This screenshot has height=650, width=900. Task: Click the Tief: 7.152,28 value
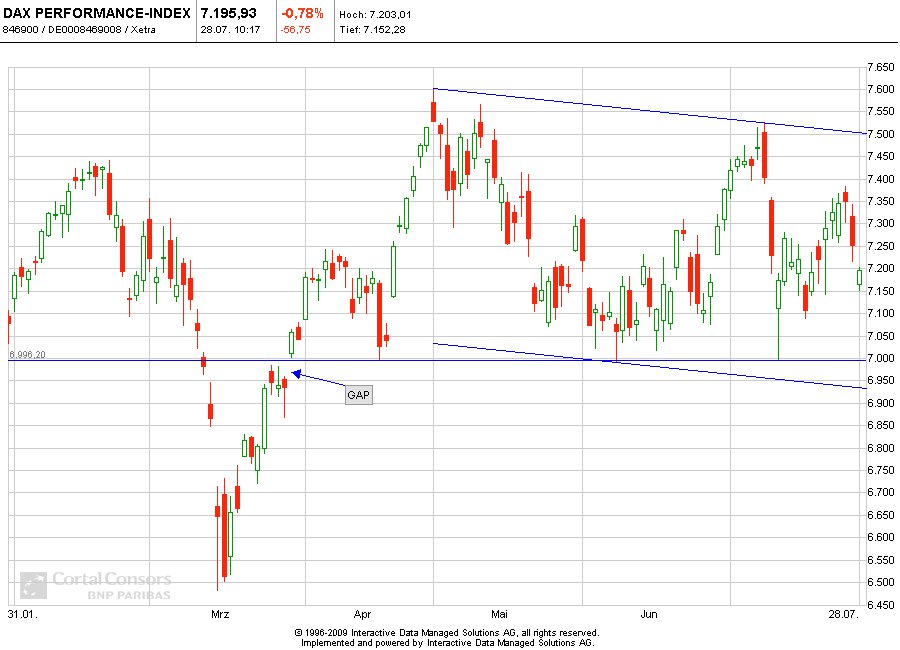tap(372, 31)
